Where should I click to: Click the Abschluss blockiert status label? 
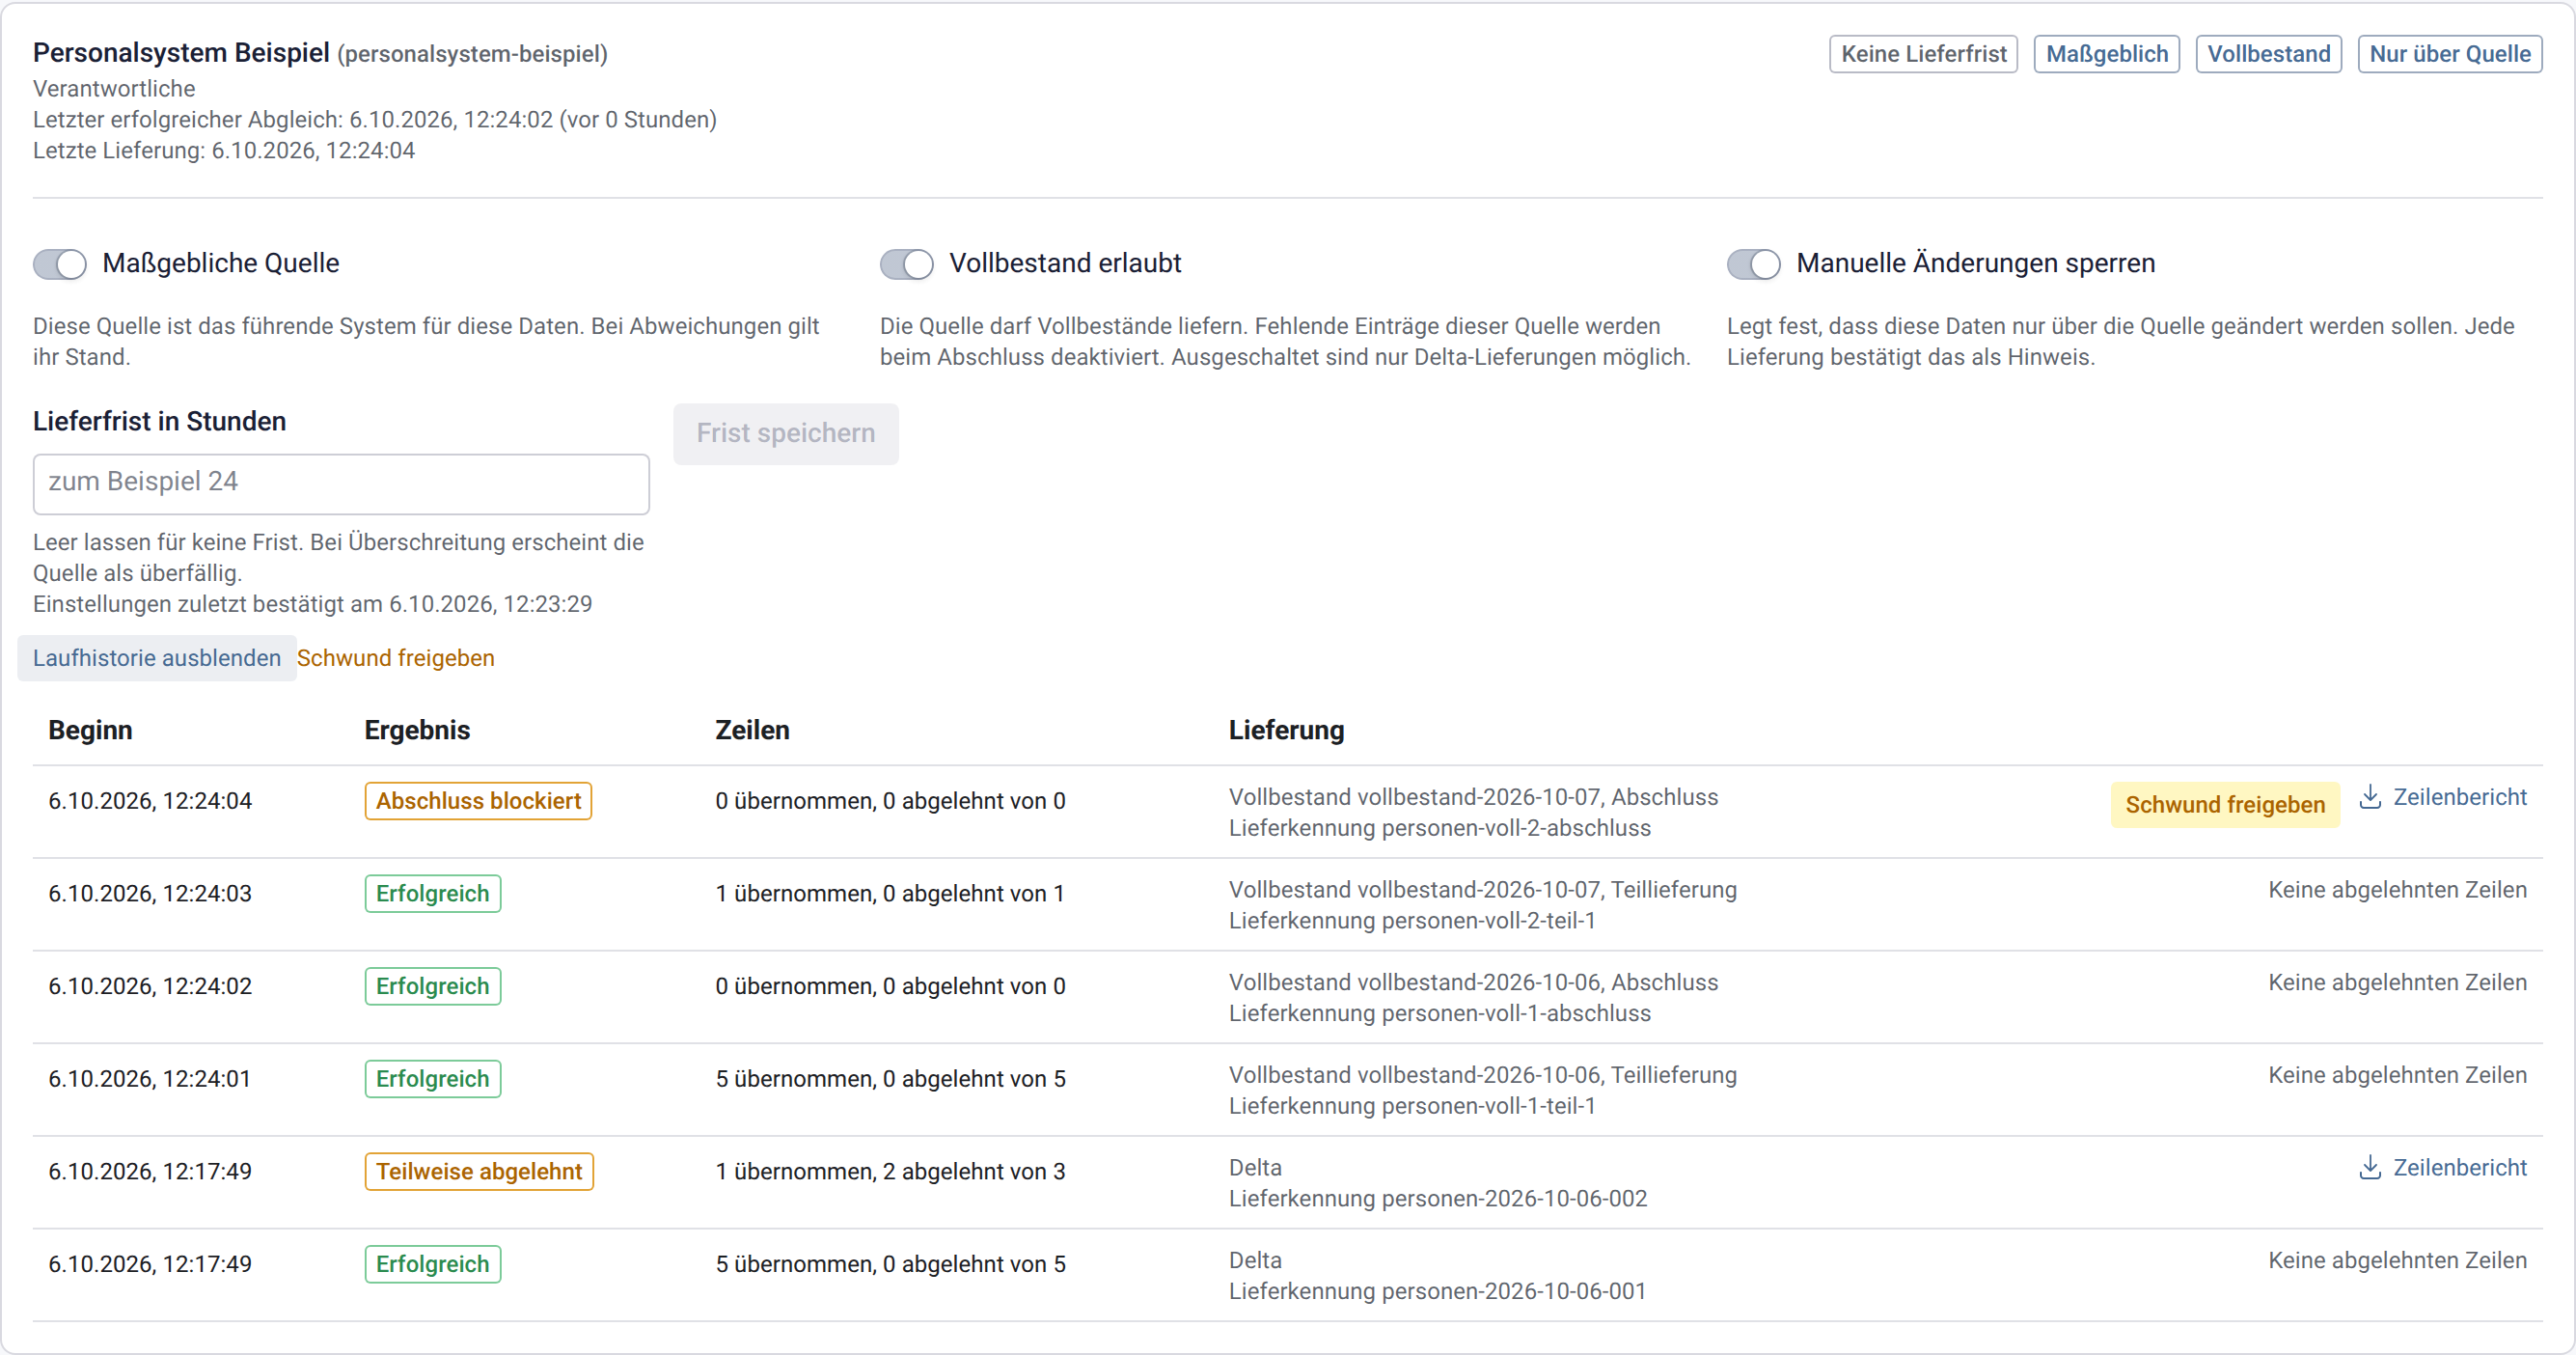coord(478,801)
